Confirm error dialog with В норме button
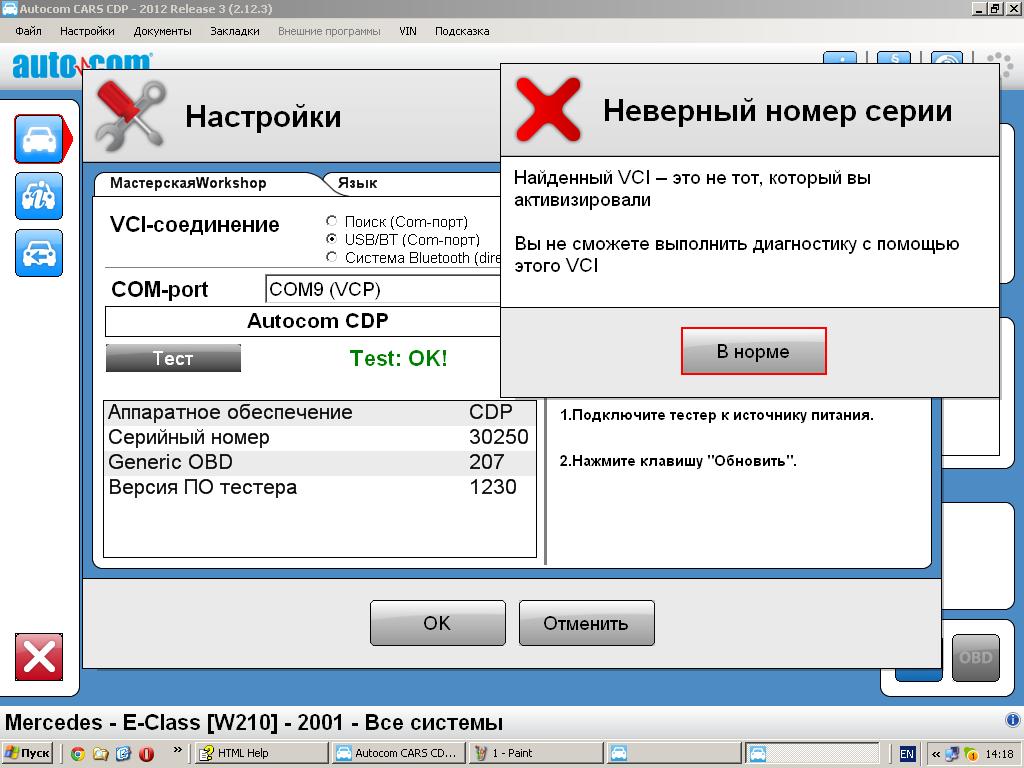1024x768 pixels. pos(754,351)
